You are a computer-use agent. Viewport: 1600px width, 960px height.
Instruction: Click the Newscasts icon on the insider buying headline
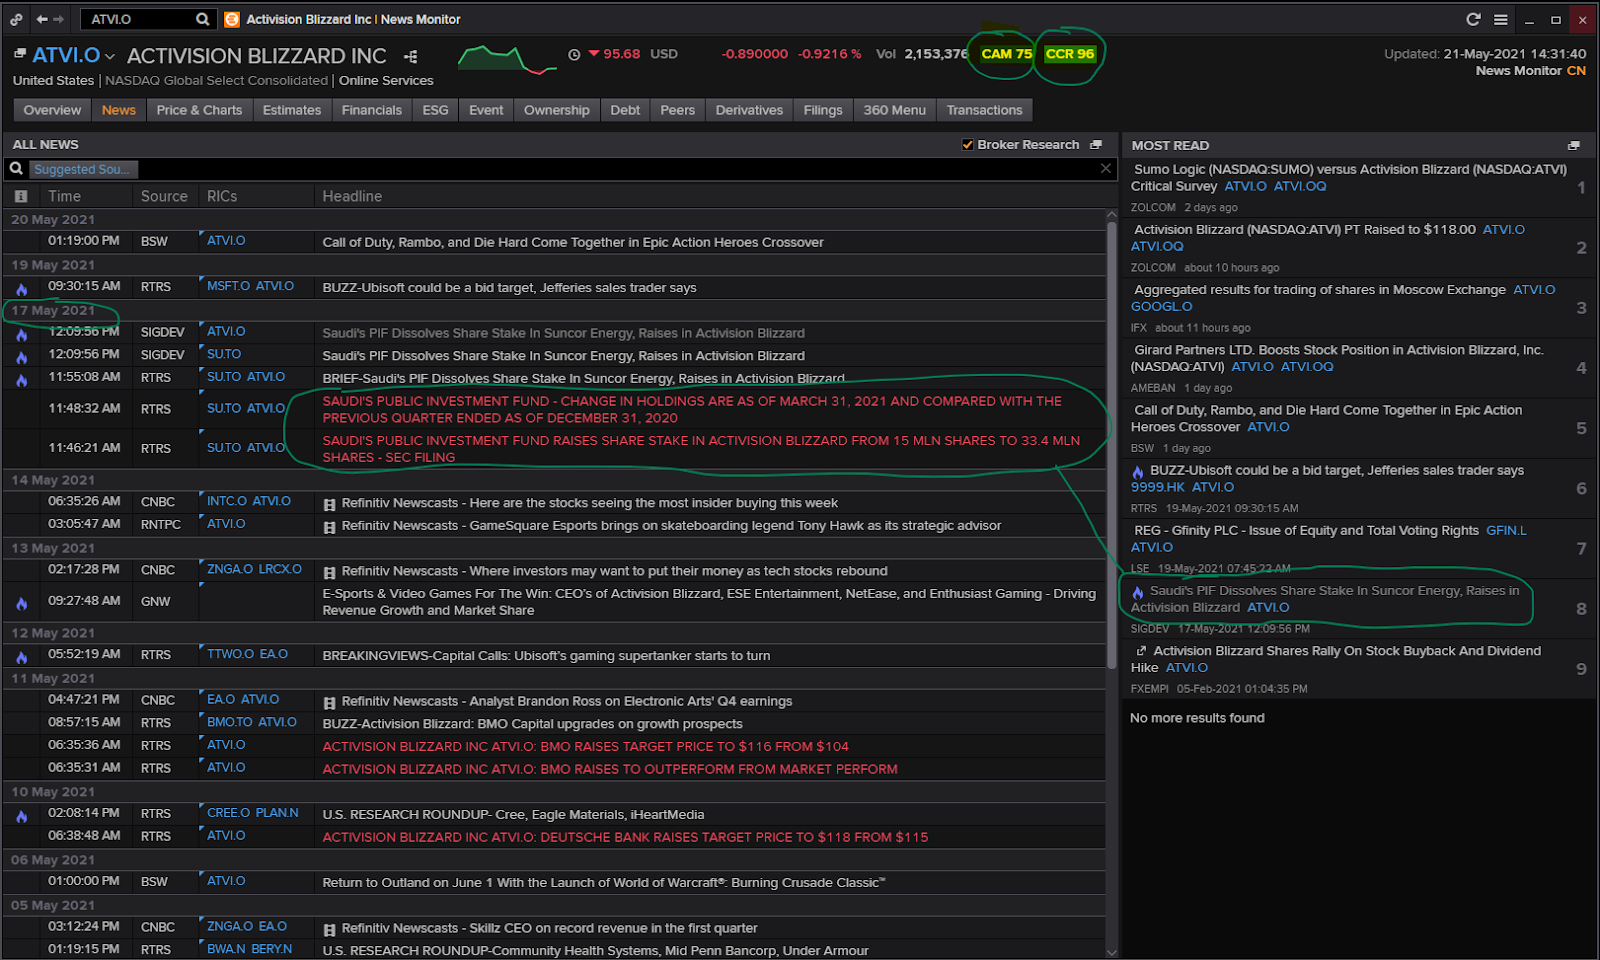coord(330,504)
